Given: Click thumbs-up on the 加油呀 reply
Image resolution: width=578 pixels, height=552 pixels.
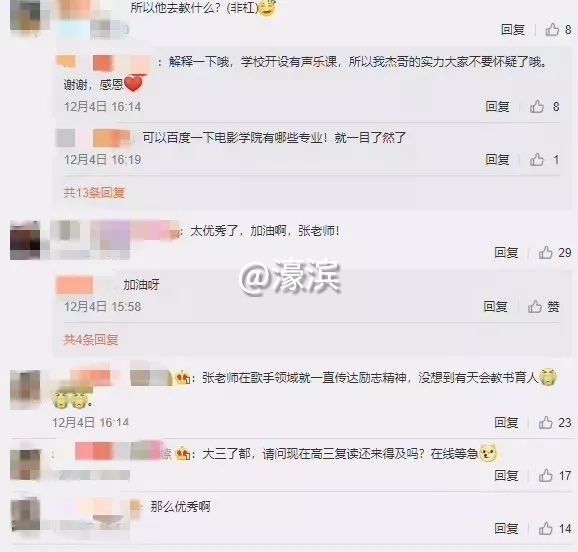Looking at the screenshot, I should click(535, 306).
